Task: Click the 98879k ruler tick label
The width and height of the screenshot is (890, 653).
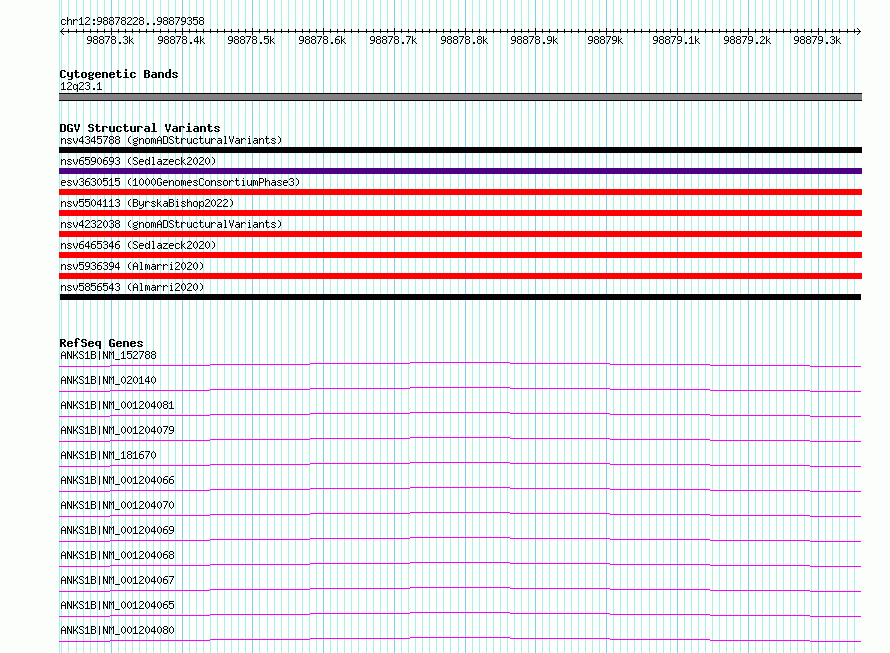Action: (x=605, y=40)
